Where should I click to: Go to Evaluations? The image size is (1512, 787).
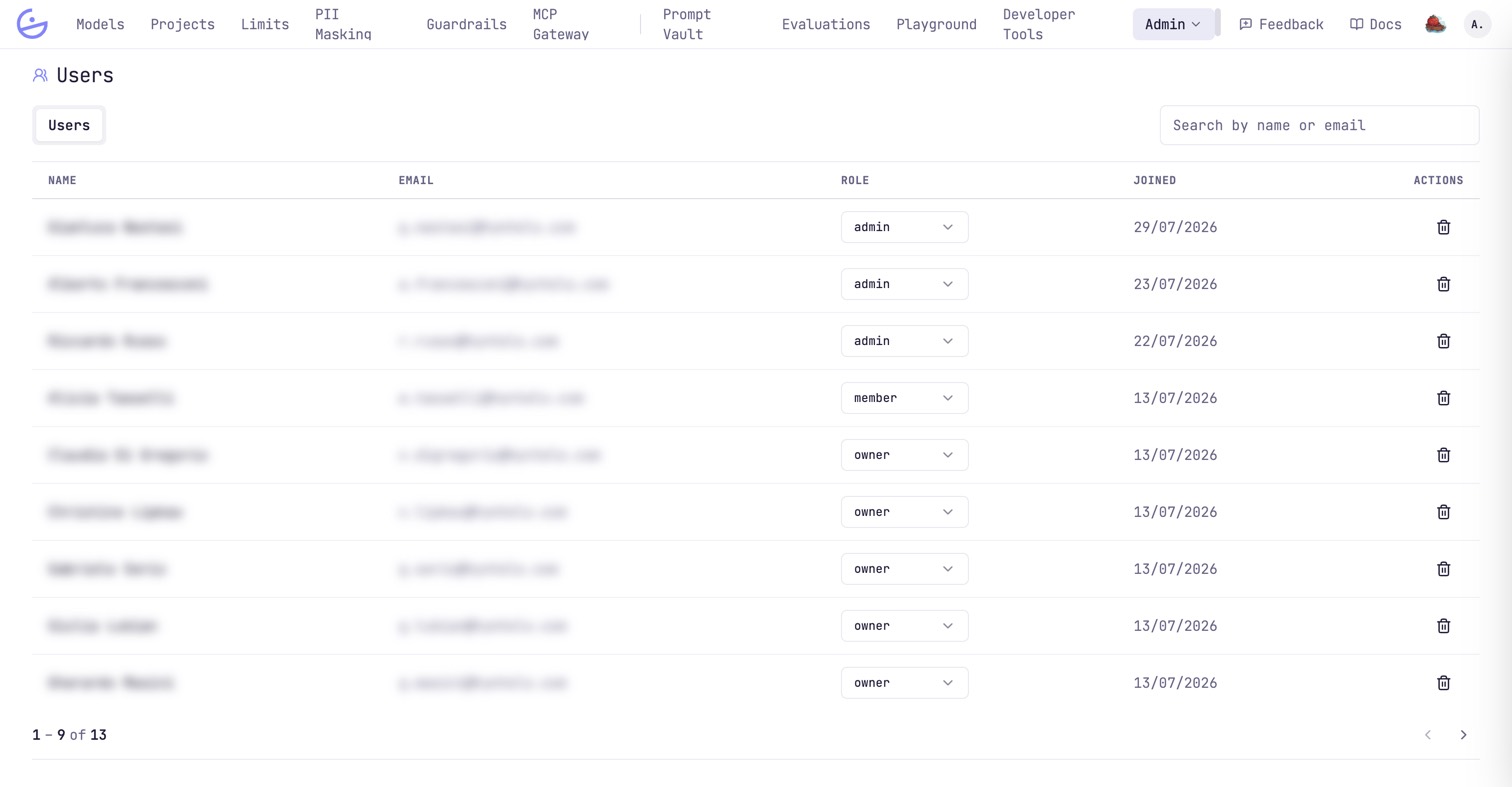point(826,24)
